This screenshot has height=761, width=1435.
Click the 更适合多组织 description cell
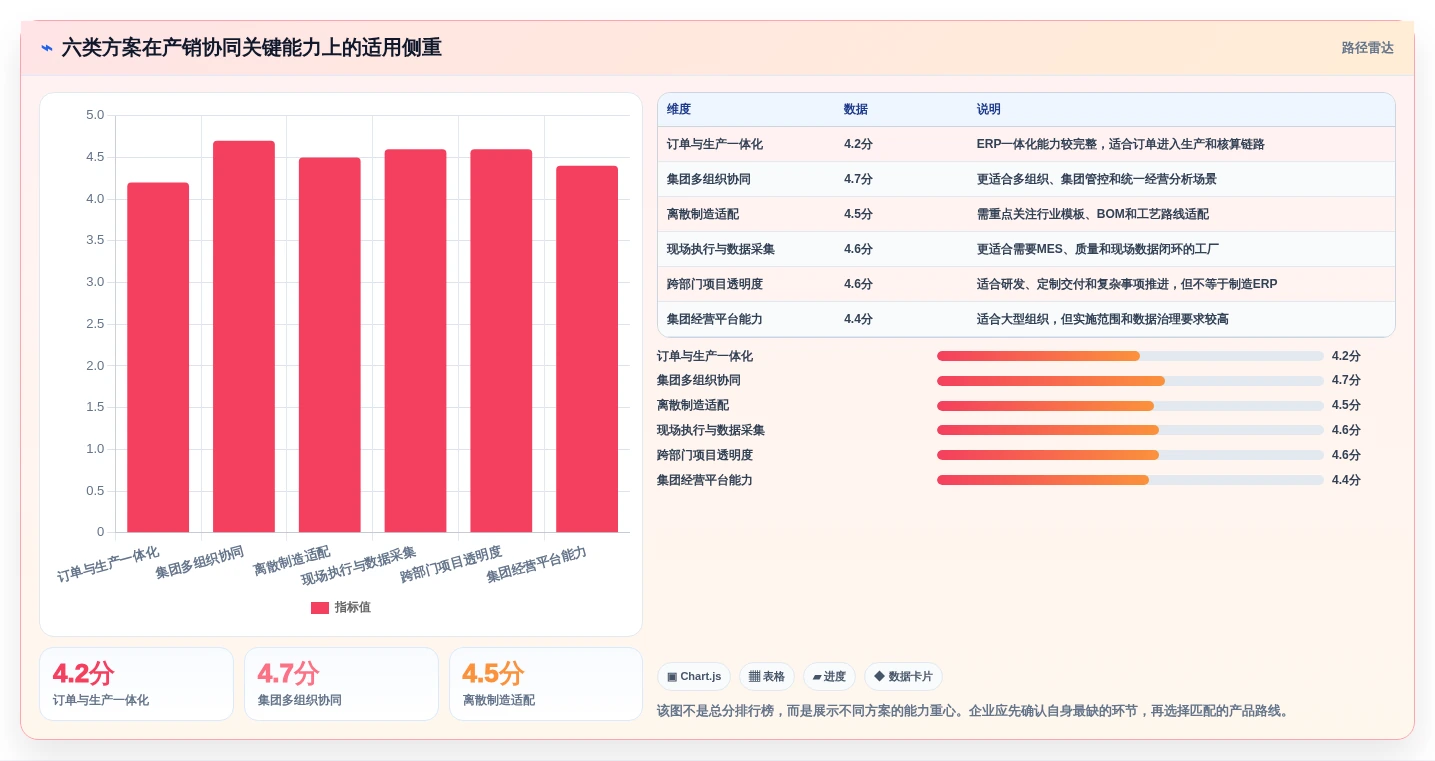pos(1181,179)
